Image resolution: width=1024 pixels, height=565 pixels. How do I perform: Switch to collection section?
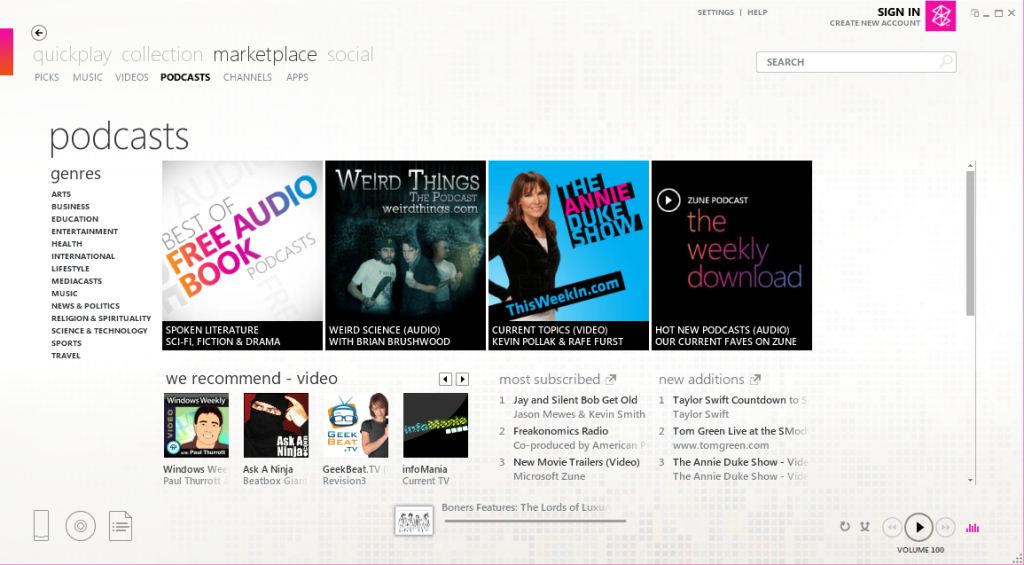(x=162, y=54)
